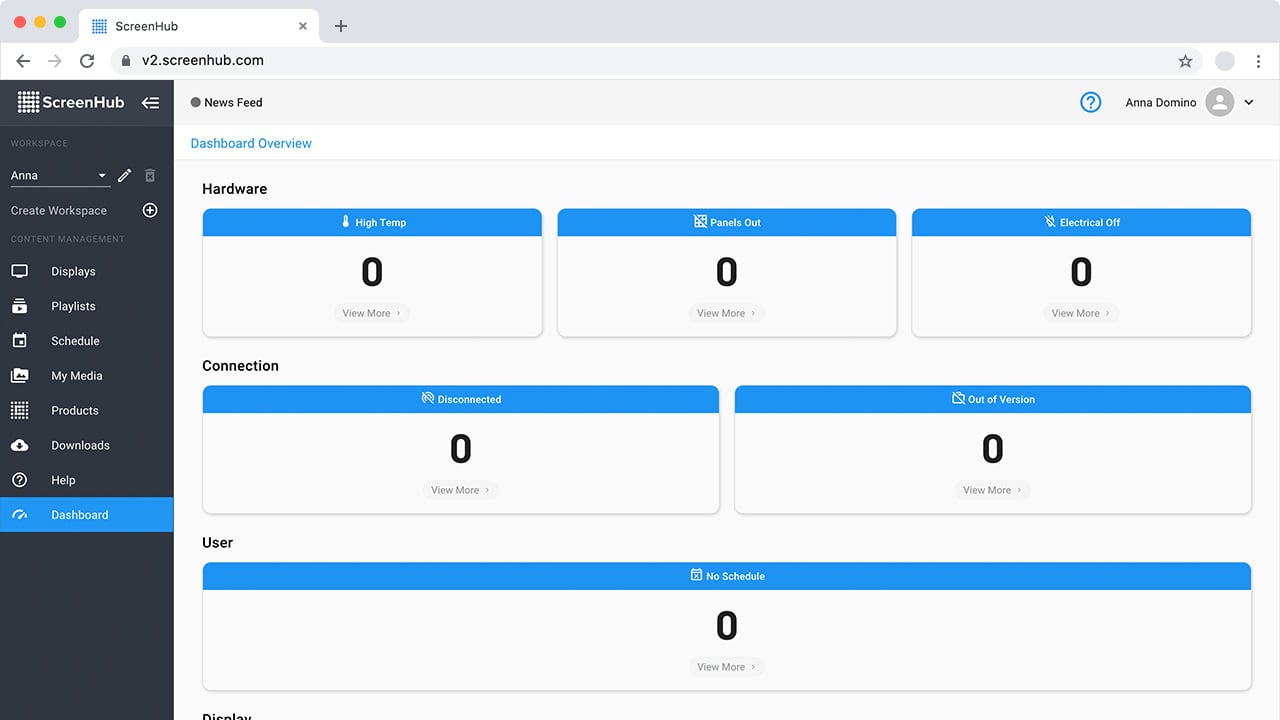Open the Schedule page
Viewport: 1280px width, 720px height.
click(x=87, y=341)
